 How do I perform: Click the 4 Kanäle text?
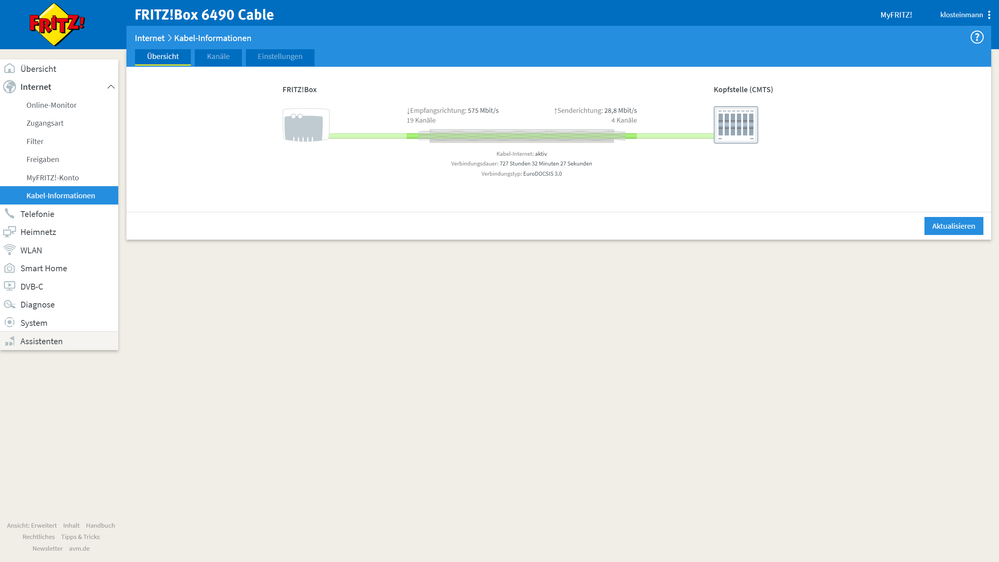point(624,120)
